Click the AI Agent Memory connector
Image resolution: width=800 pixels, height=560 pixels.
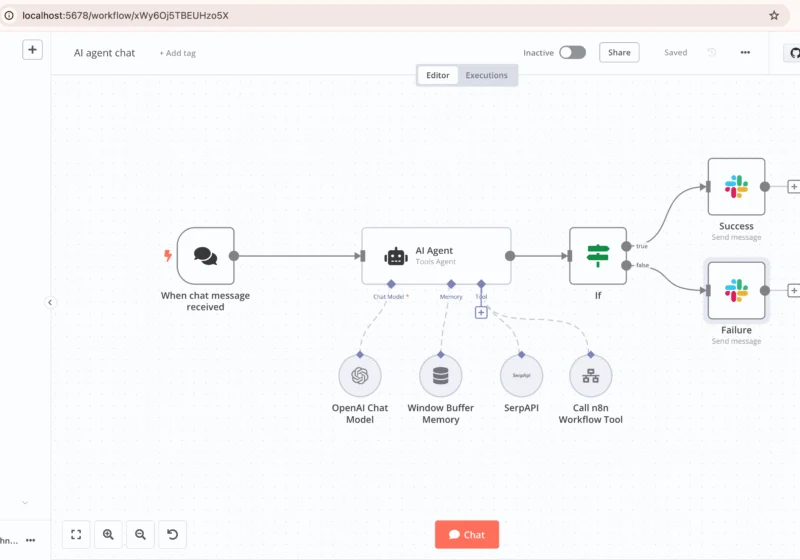coord(451,284)
